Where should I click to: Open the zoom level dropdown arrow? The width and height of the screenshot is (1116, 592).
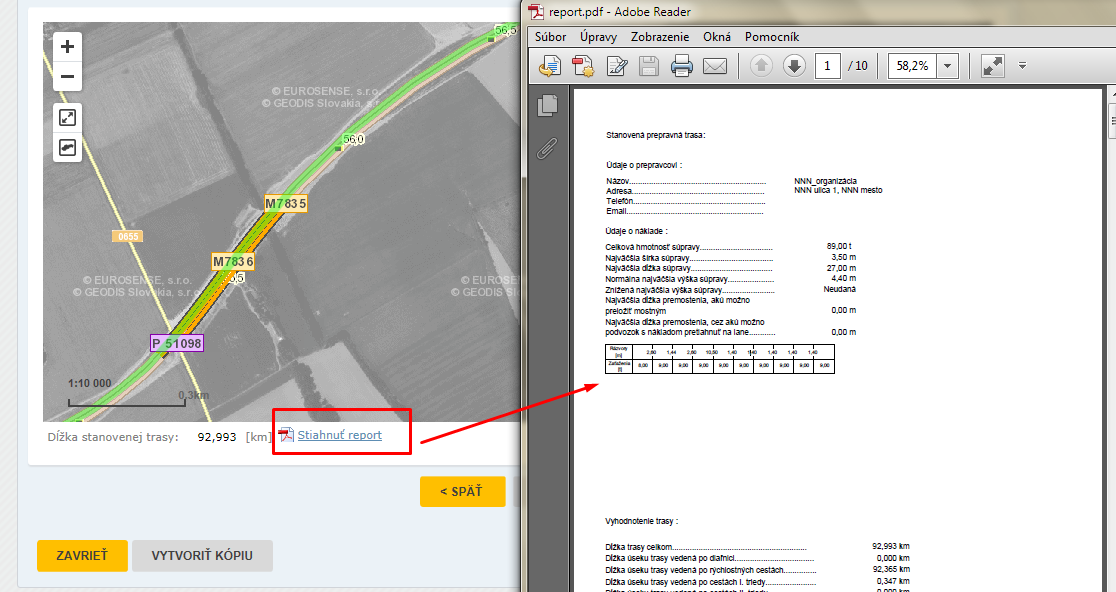pos(947,66)
